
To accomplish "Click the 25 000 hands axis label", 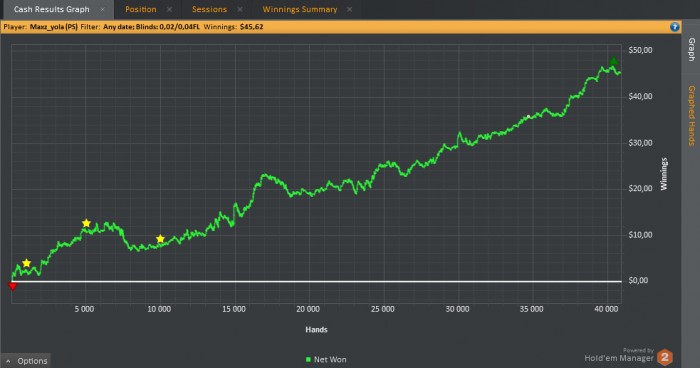I will (x=383, y=309).
